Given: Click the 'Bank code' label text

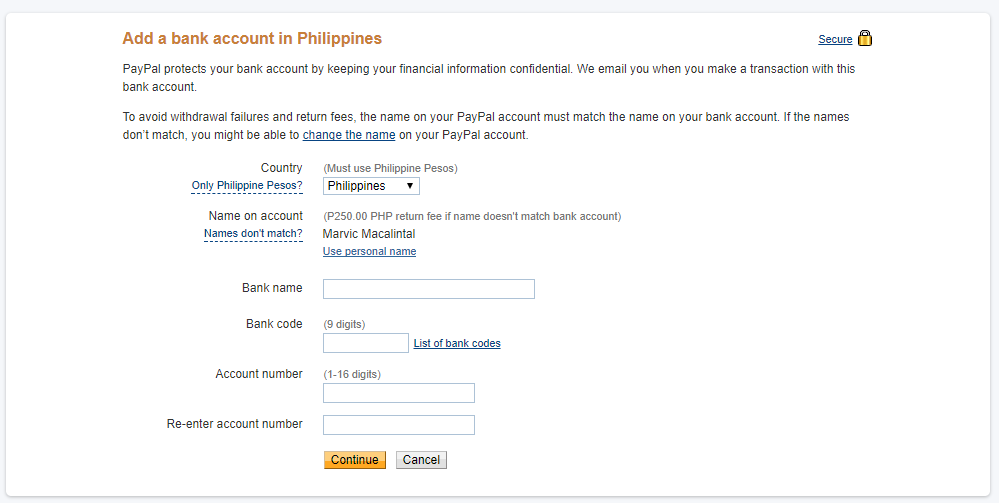Looking at the screenshot, I should coord(274,323).
